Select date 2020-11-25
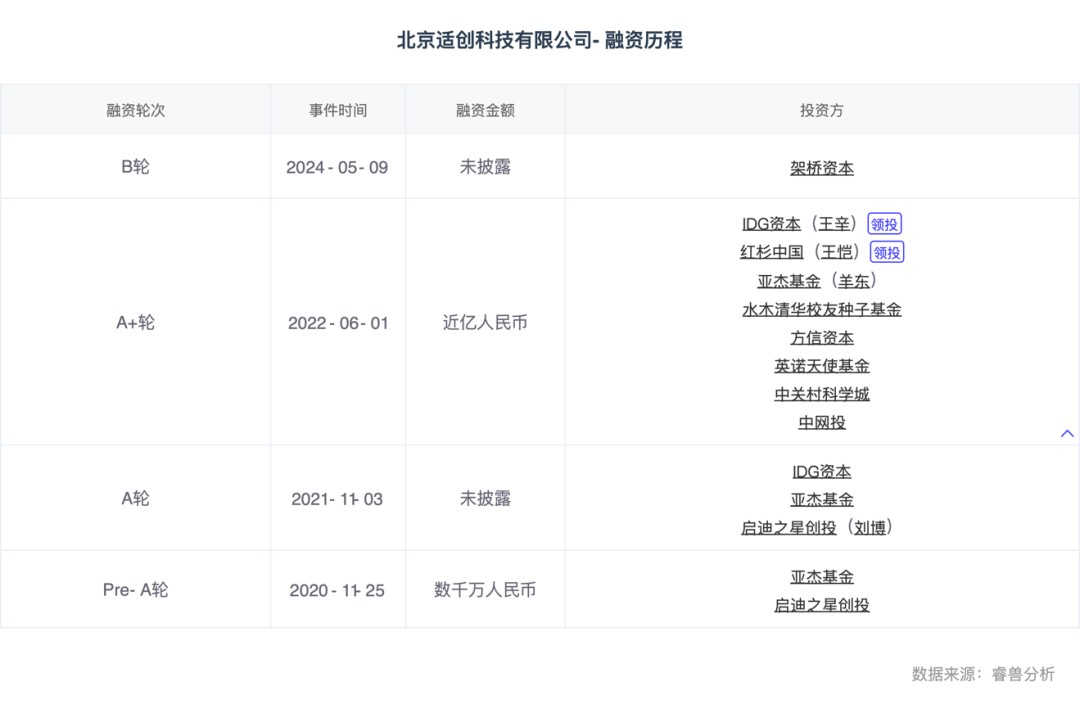 tap(338, 591)
